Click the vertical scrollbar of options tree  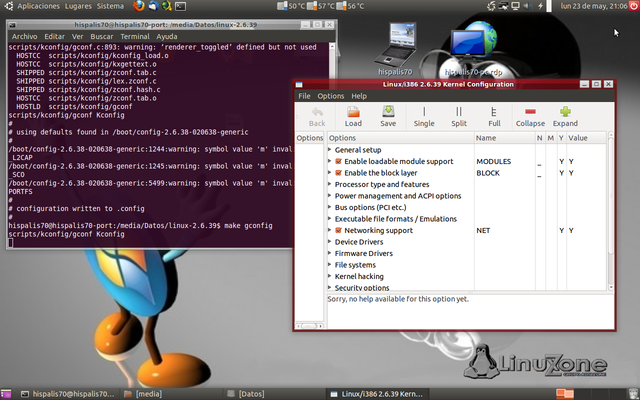(x=611, y=211)
